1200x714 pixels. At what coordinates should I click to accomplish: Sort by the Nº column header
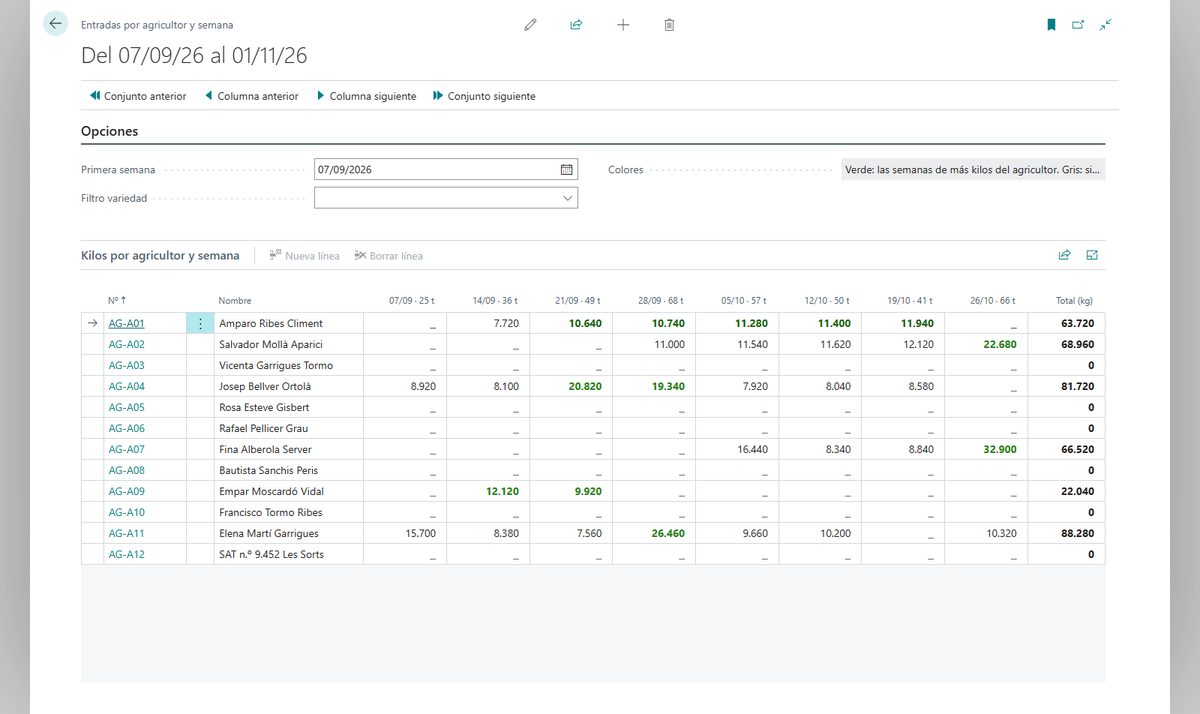(x=117, y=300)
